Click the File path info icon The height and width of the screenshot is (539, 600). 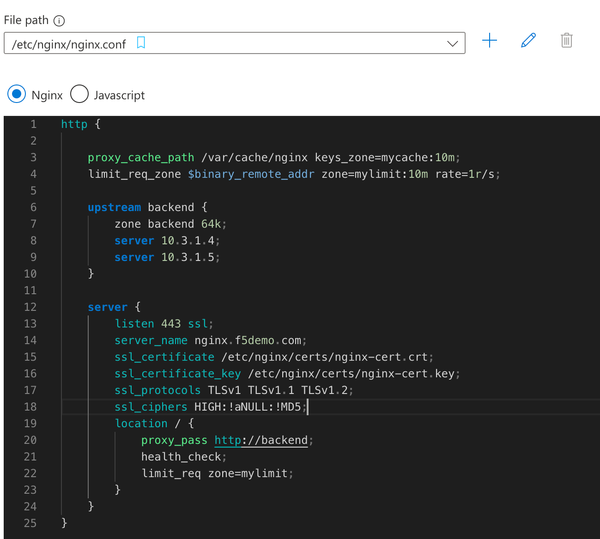(x=59, y=20)
